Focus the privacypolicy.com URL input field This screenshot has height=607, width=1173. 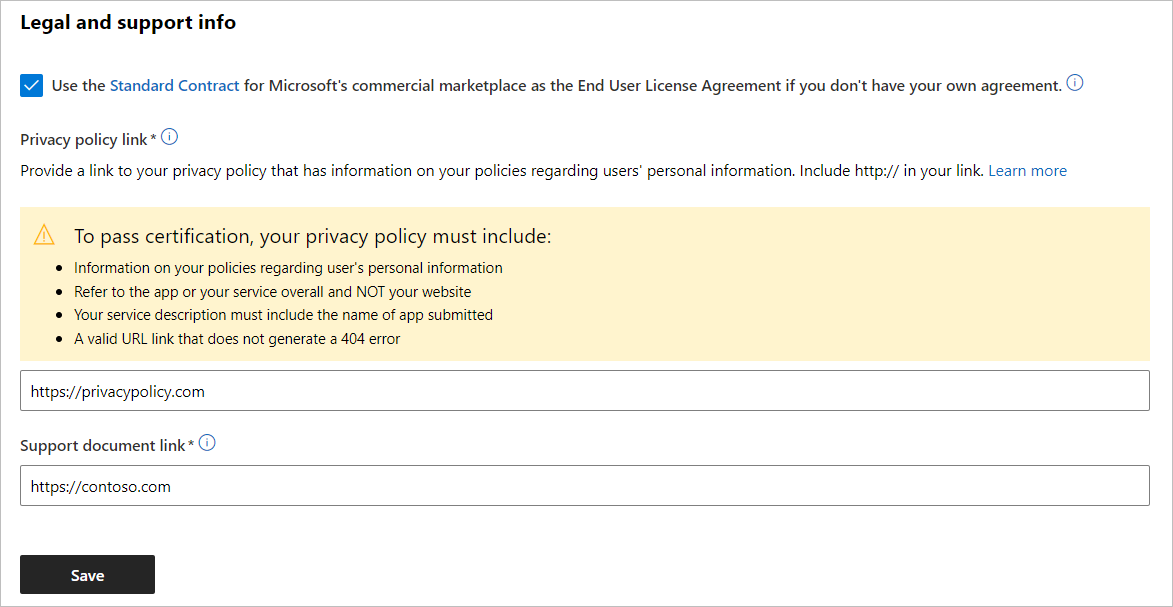(584, 391)
